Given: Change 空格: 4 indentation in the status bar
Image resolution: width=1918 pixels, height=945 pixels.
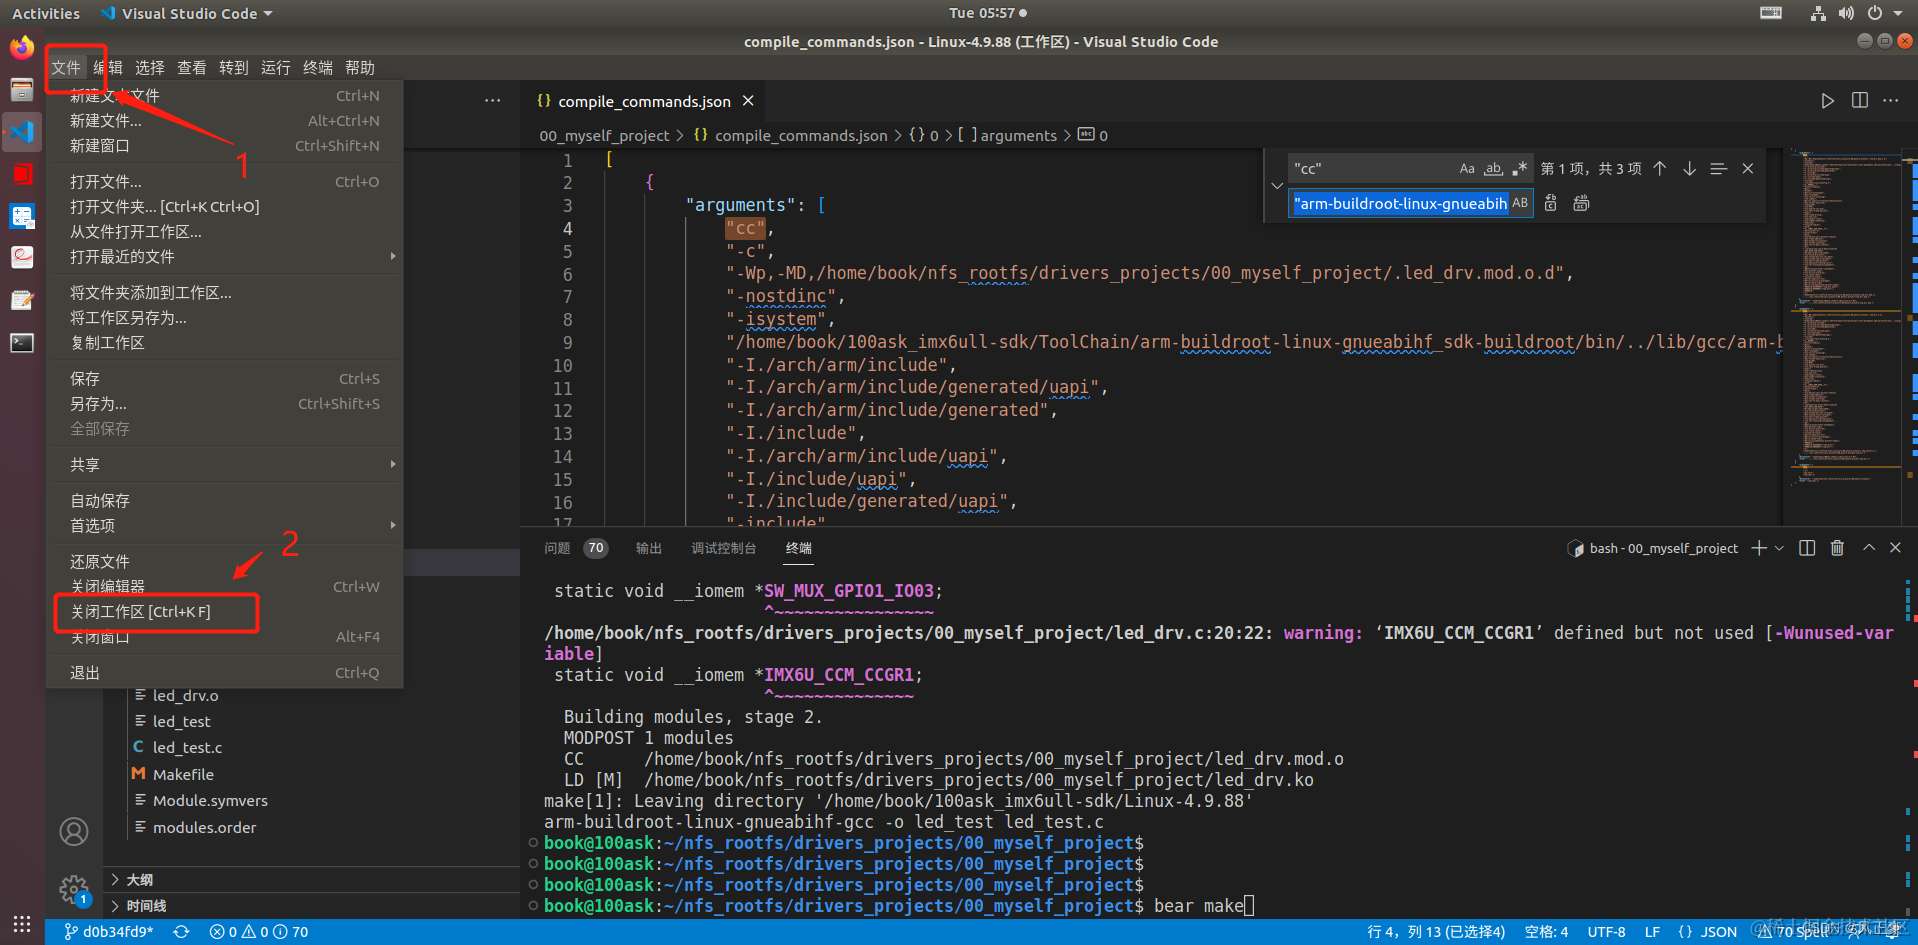Looking at the screenshot, I should tap(1546, 932).
